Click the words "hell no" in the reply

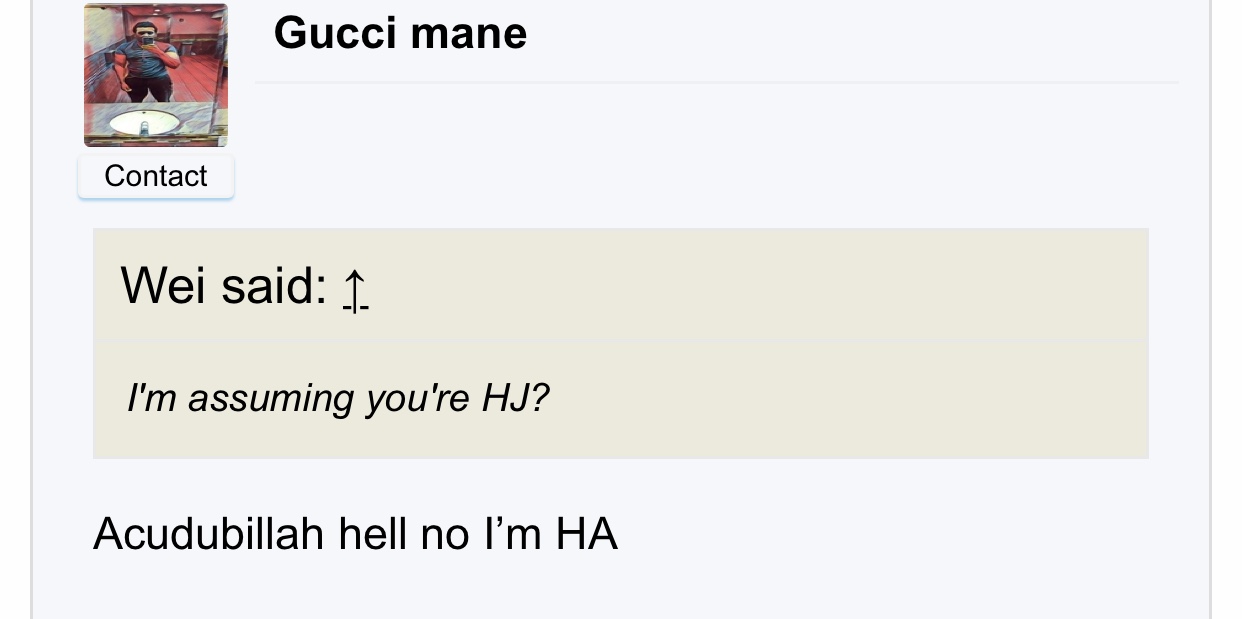pos(403,534)
